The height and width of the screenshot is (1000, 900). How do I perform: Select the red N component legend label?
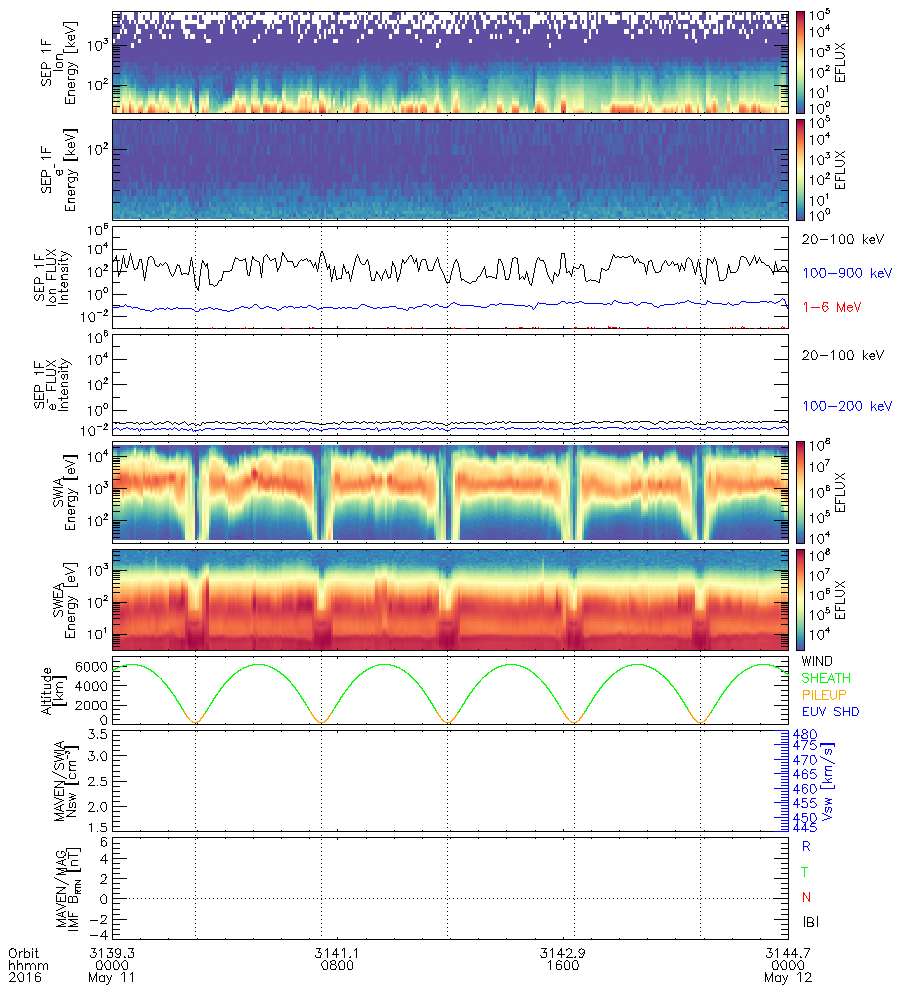pos(807,897)
